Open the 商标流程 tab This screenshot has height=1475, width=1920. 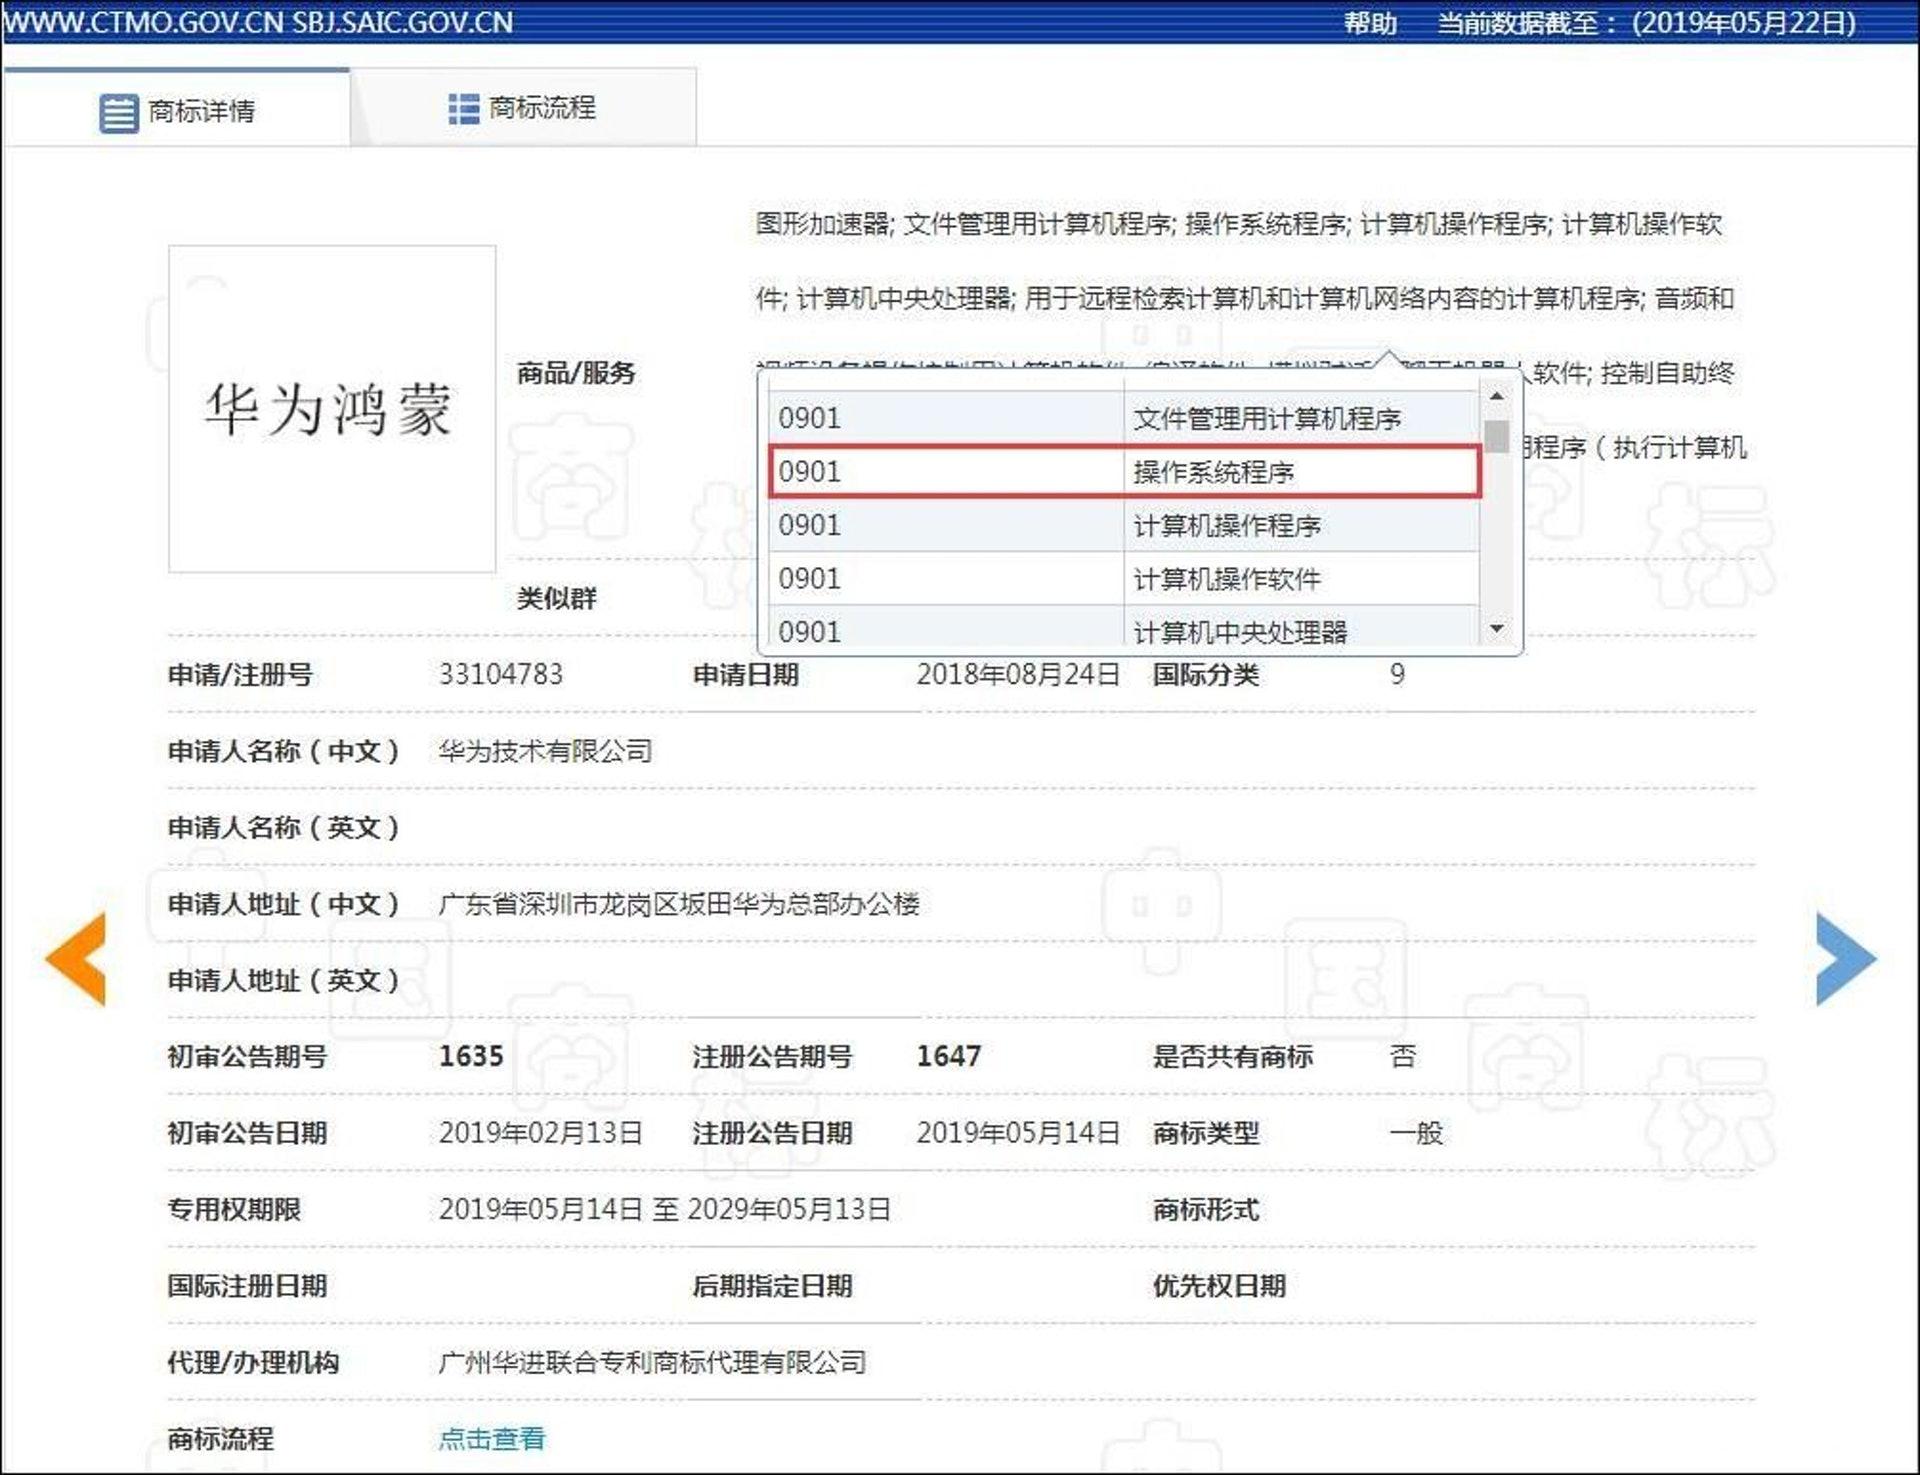523,108
